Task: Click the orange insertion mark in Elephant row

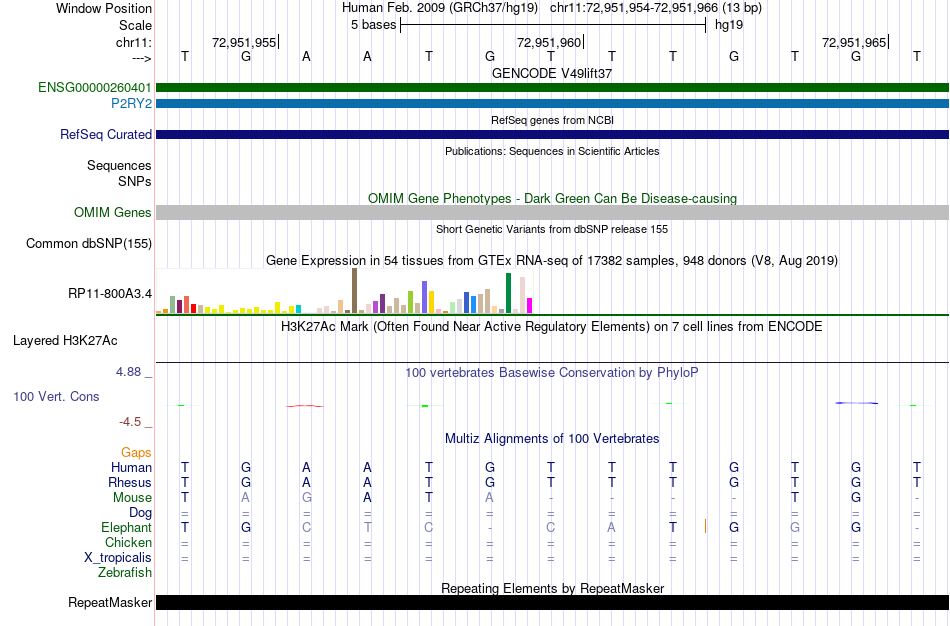Action: click(705, 526)
